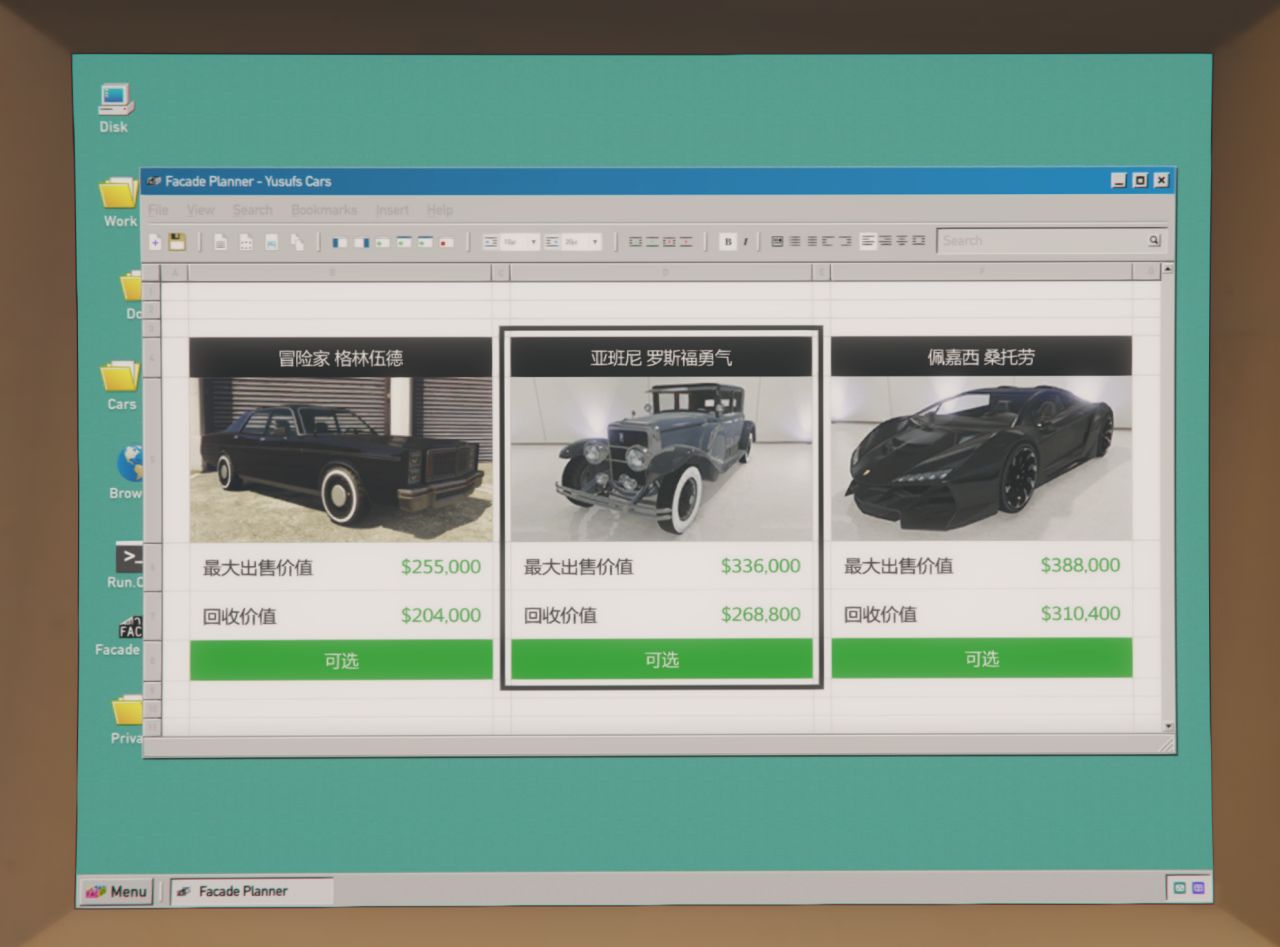Viewport: 1280px width, 947px height.
Task: Click 可选 button under 冒险家 格林伍德
Action: (x=341, y=661)
